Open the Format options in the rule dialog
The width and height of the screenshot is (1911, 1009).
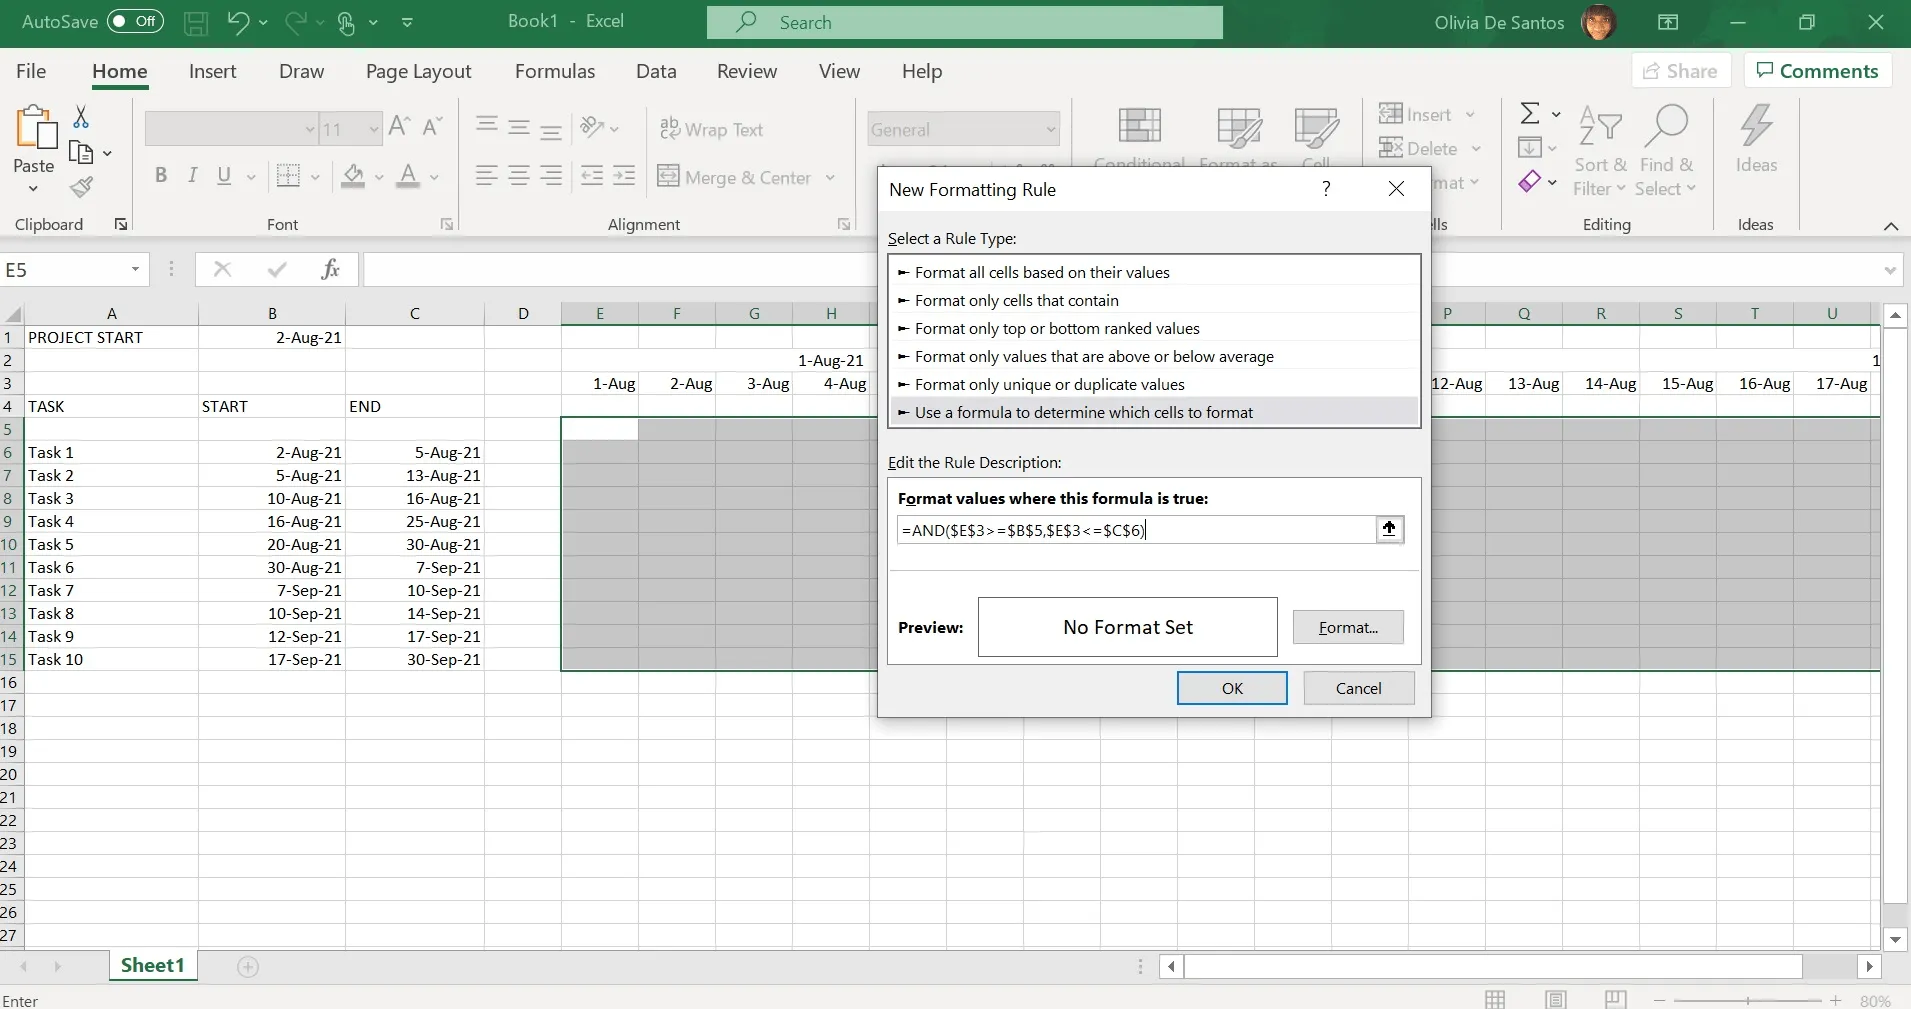[1347, 627]
